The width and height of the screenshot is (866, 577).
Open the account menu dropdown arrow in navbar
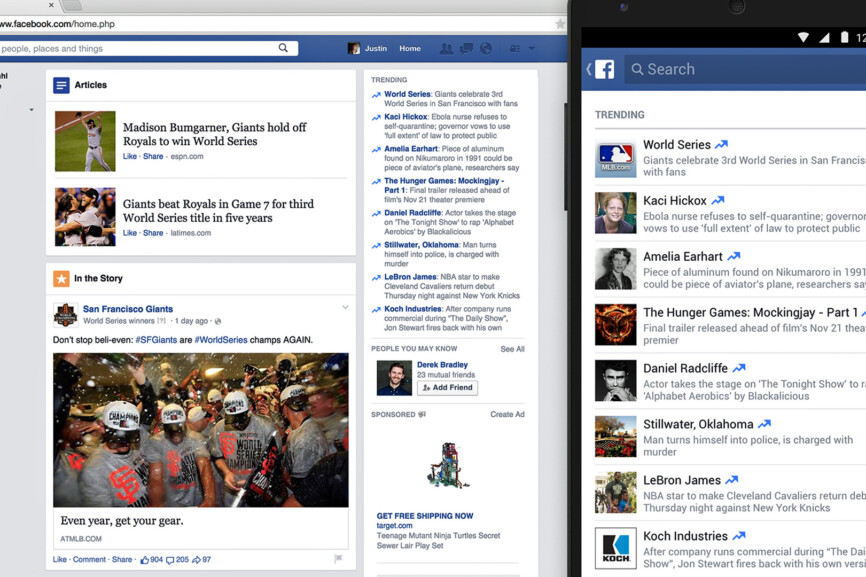pyautogui.click(x=532, y=49)
